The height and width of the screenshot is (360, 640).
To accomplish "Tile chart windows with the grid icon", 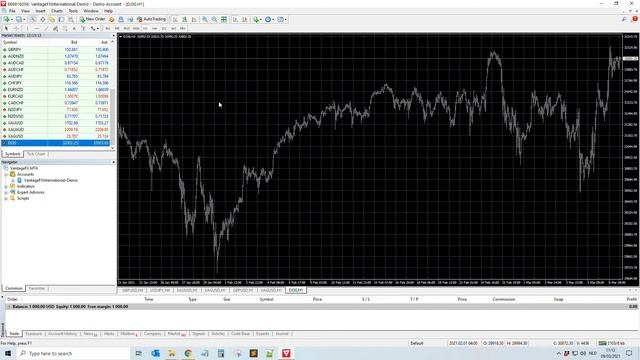I will tap(224, 19).
